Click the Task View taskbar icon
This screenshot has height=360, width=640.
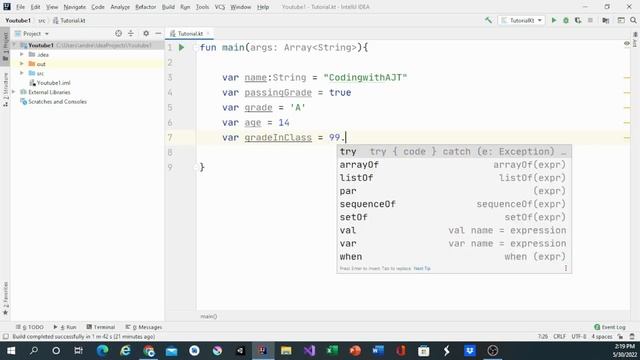point(78,351)
